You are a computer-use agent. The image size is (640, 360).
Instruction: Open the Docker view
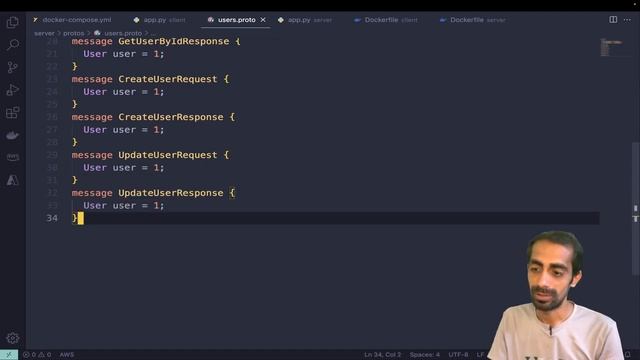coord(13,135)
